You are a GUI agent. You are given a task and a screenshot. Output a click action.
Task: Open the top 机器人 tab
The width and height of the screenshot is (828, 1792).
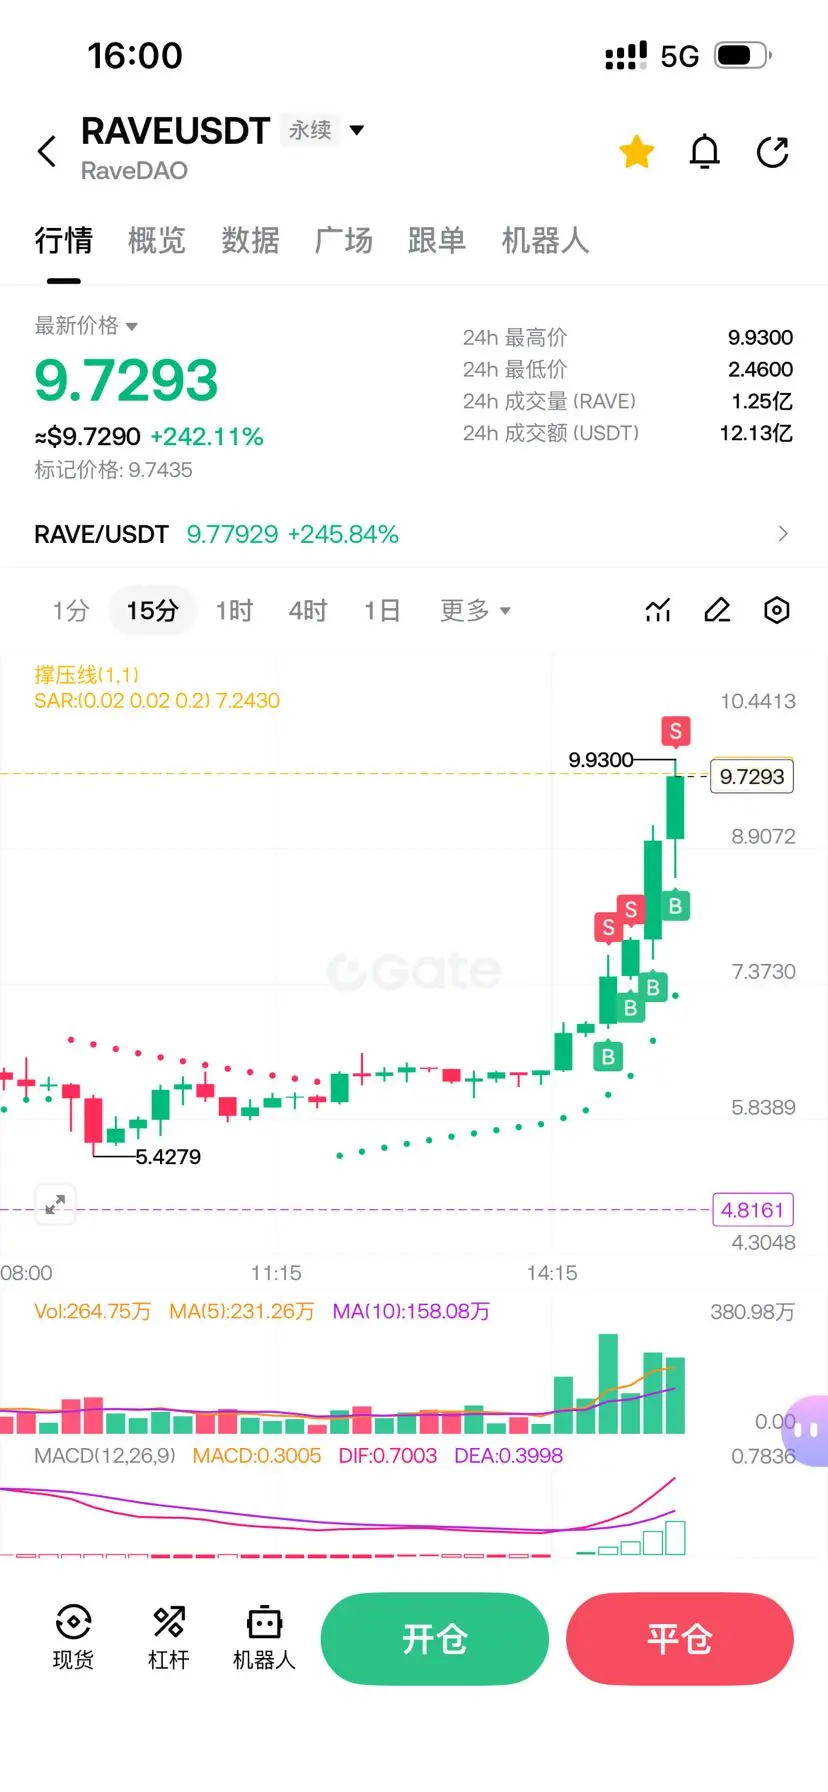545,240
